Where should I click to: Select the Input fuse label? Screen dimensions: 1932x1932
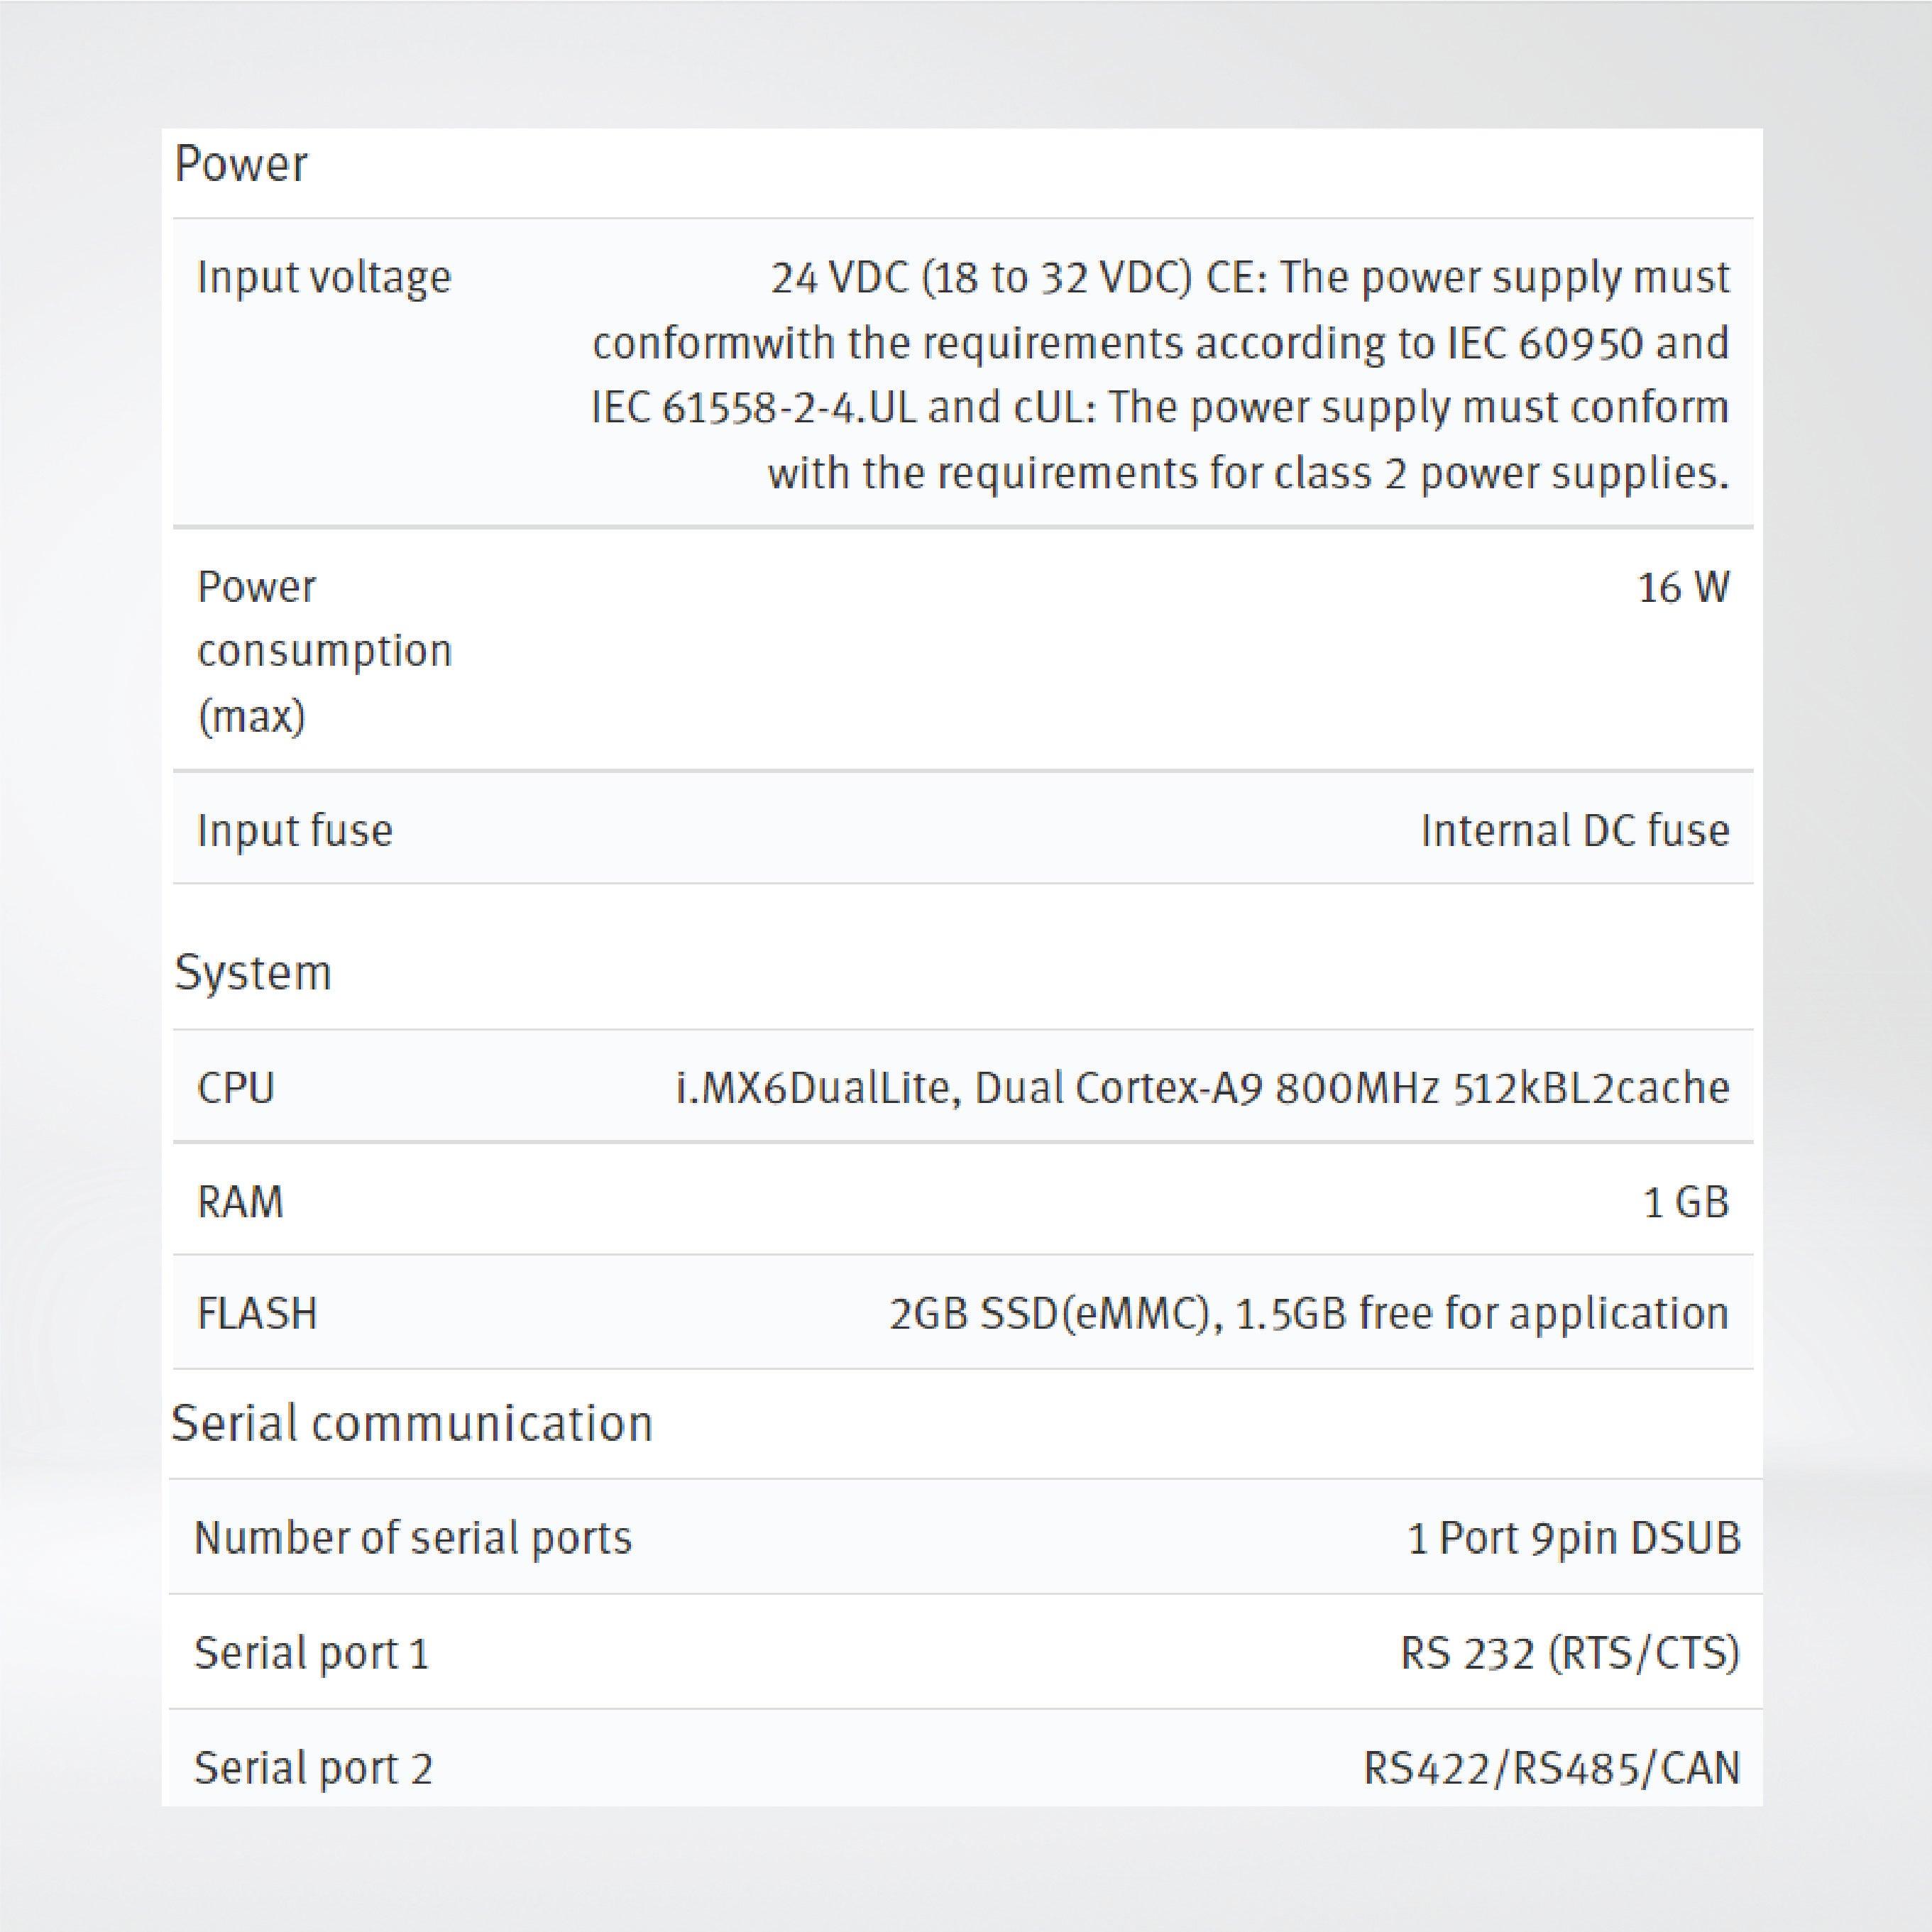(295, 831)
